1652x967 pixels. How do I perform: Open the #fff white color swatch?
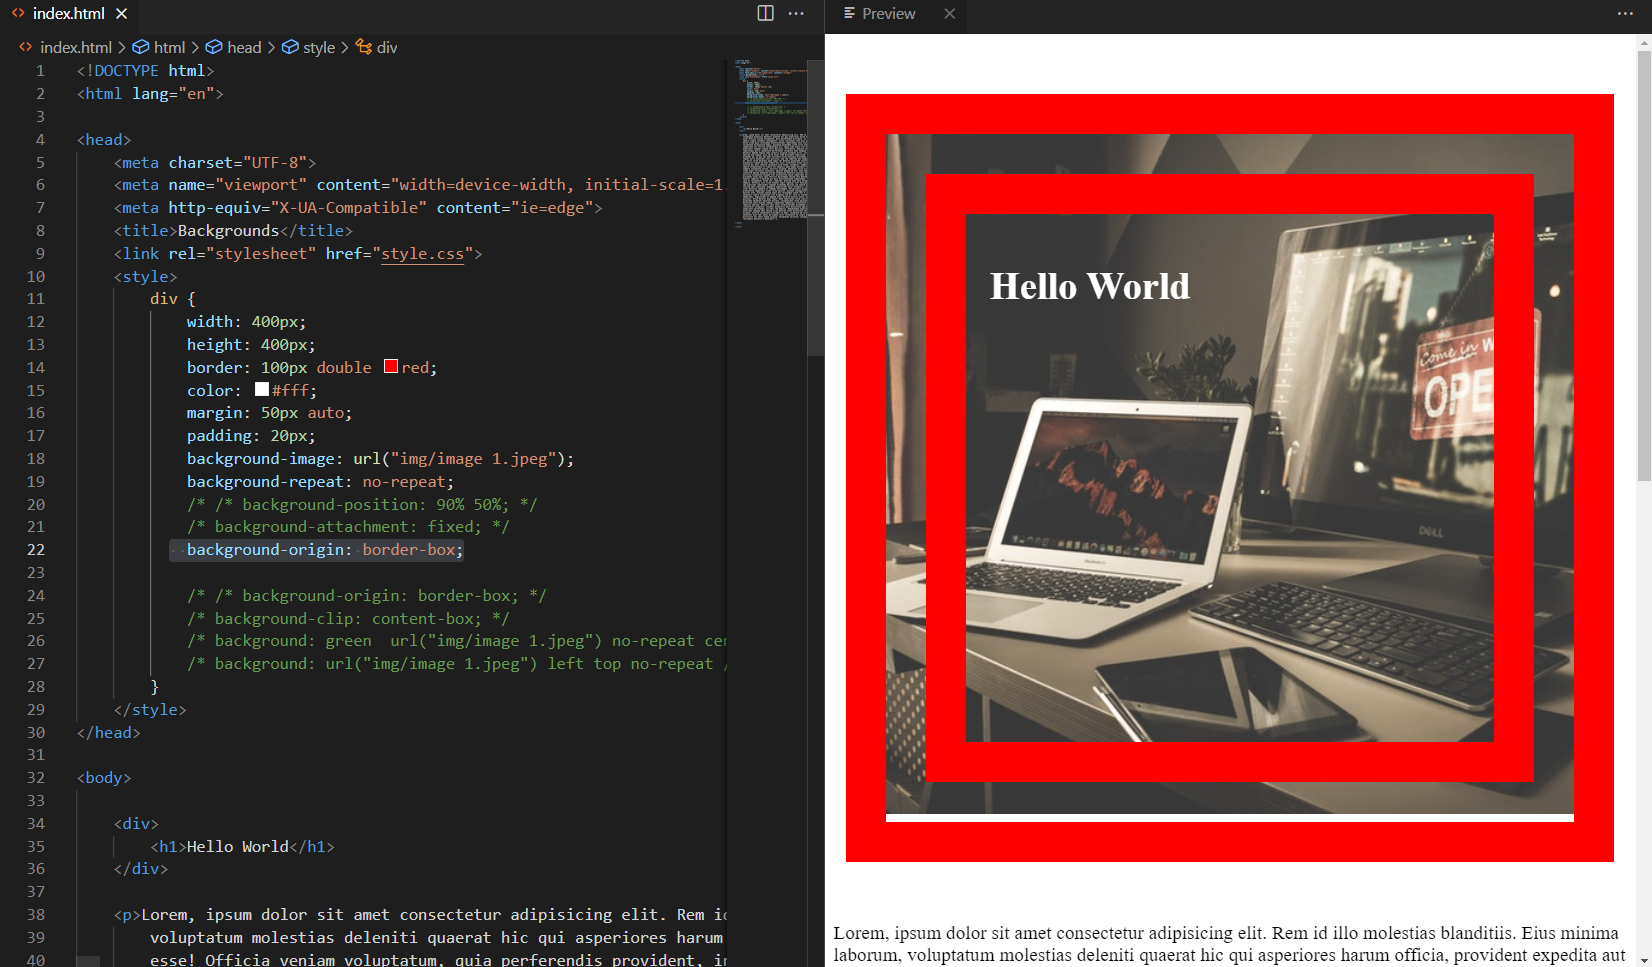coord(262,390)
